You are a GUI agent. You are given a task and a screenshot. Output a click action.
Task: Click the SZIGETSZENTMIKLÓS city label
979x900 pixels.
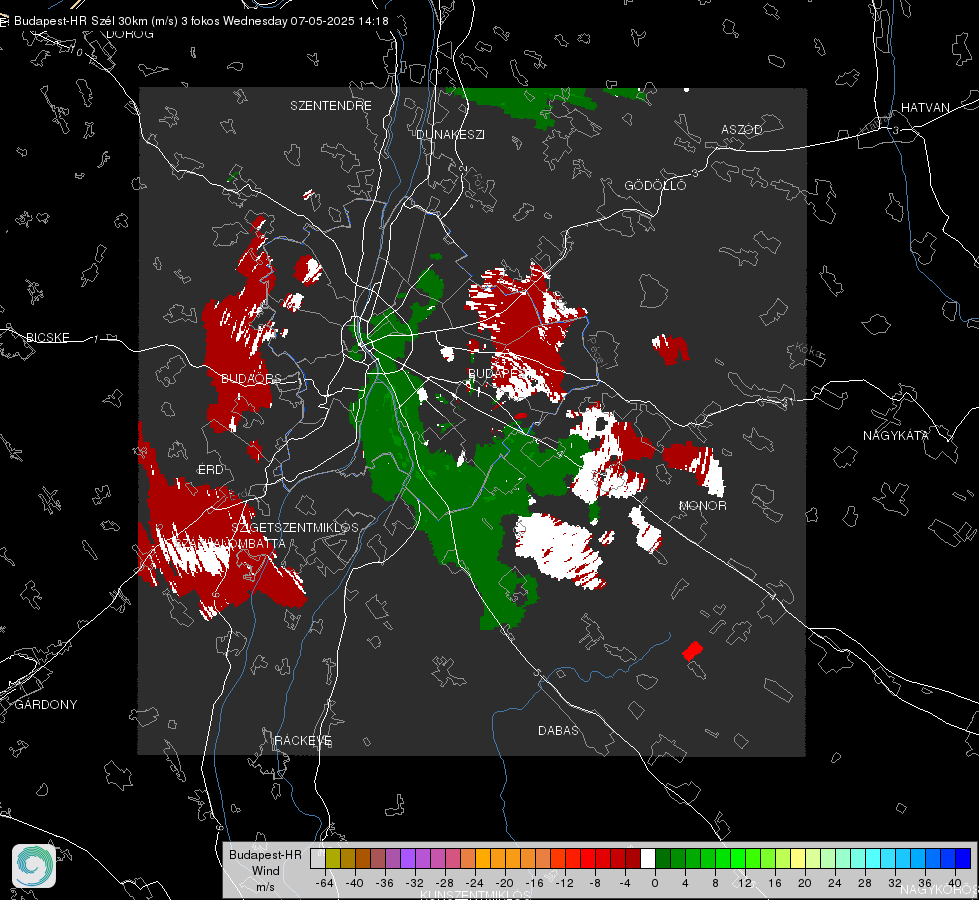pyautogui.click(x=295, y=527)
